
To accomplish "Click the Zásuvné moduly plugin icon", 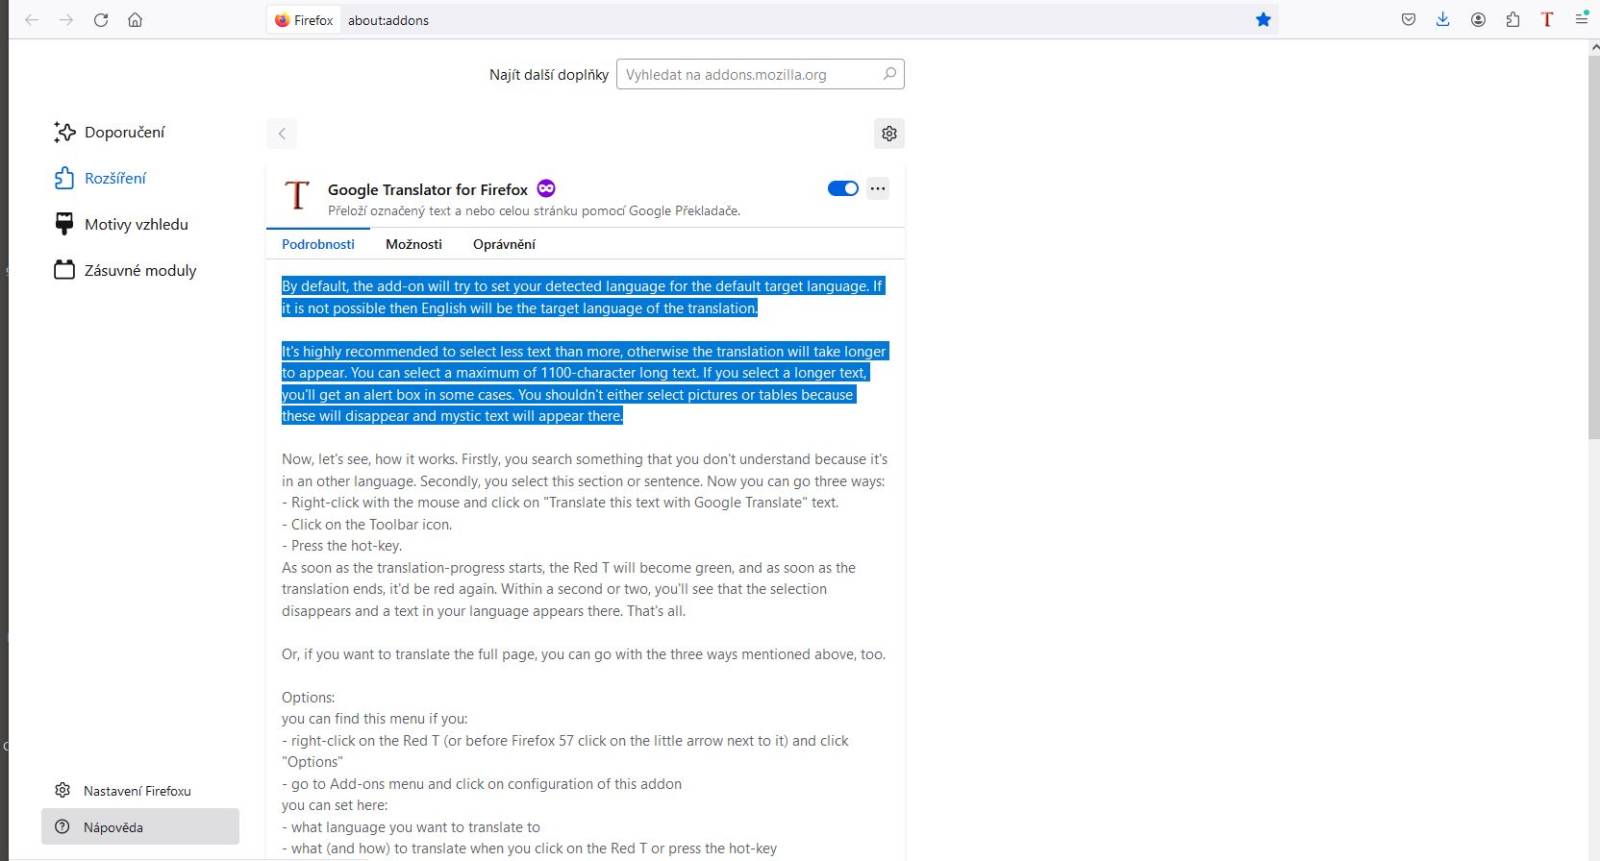I will [x=64, y=270].
